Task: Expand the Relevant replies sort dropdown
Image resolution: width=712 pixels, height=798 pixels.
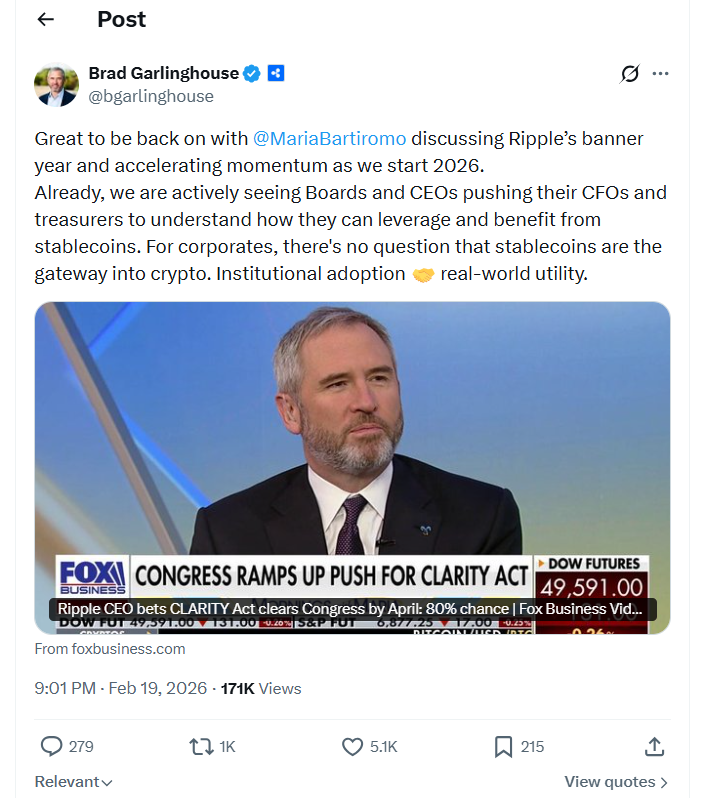Action: point(73,782)
